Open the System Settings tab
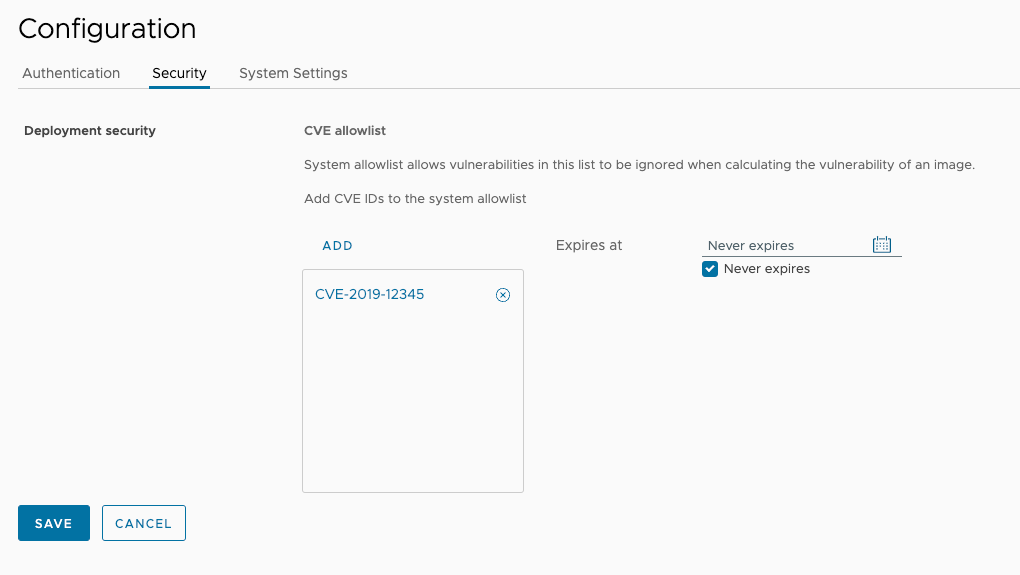 tap(293, 73)
